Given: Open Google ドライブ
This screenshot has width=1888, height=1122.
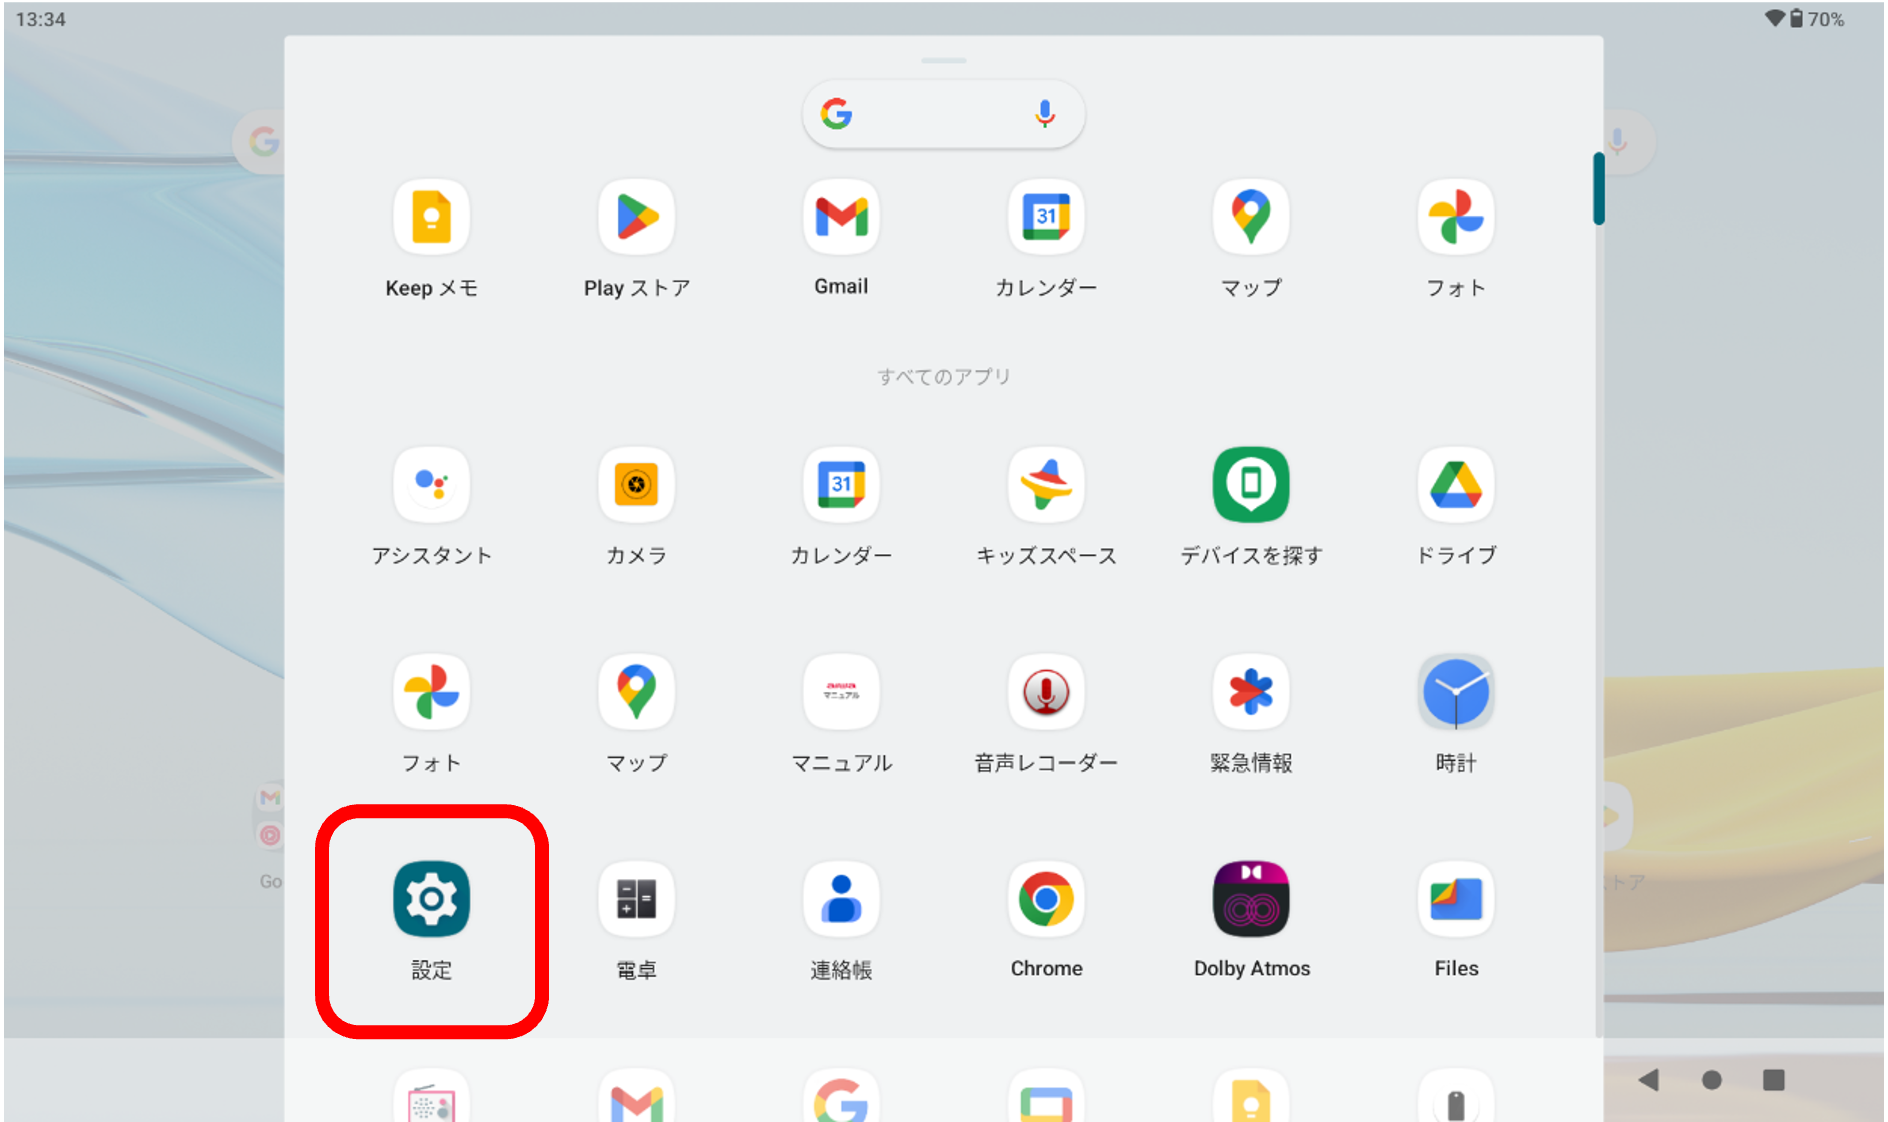Looking at the screenshot, I should pyautogui.click(x=1456, y=485).
